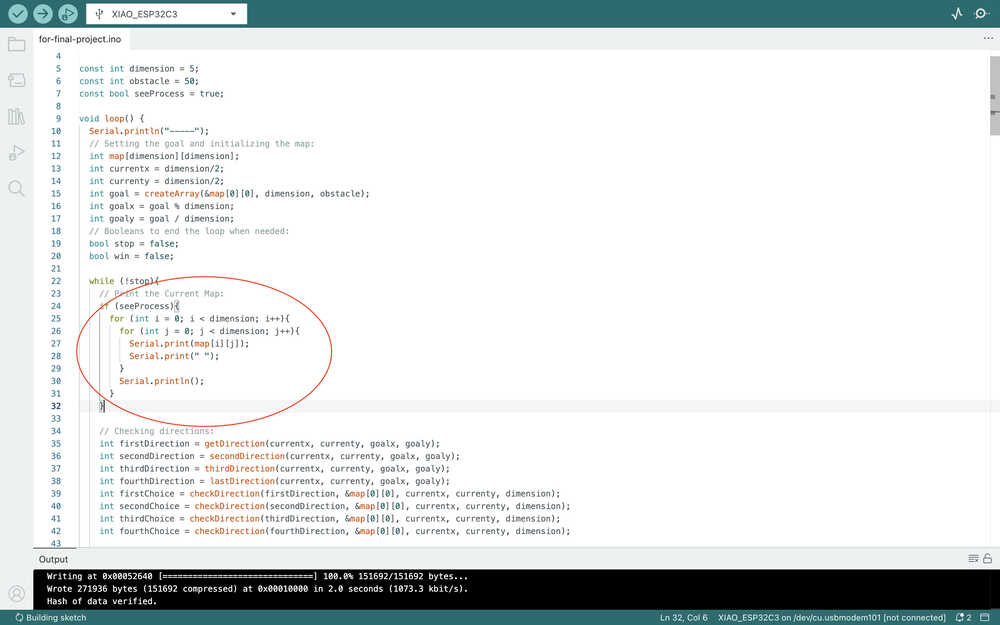Open the Serial Monitor icon
The width and height of the screenshot is (1000, 625).
[982, 13]
